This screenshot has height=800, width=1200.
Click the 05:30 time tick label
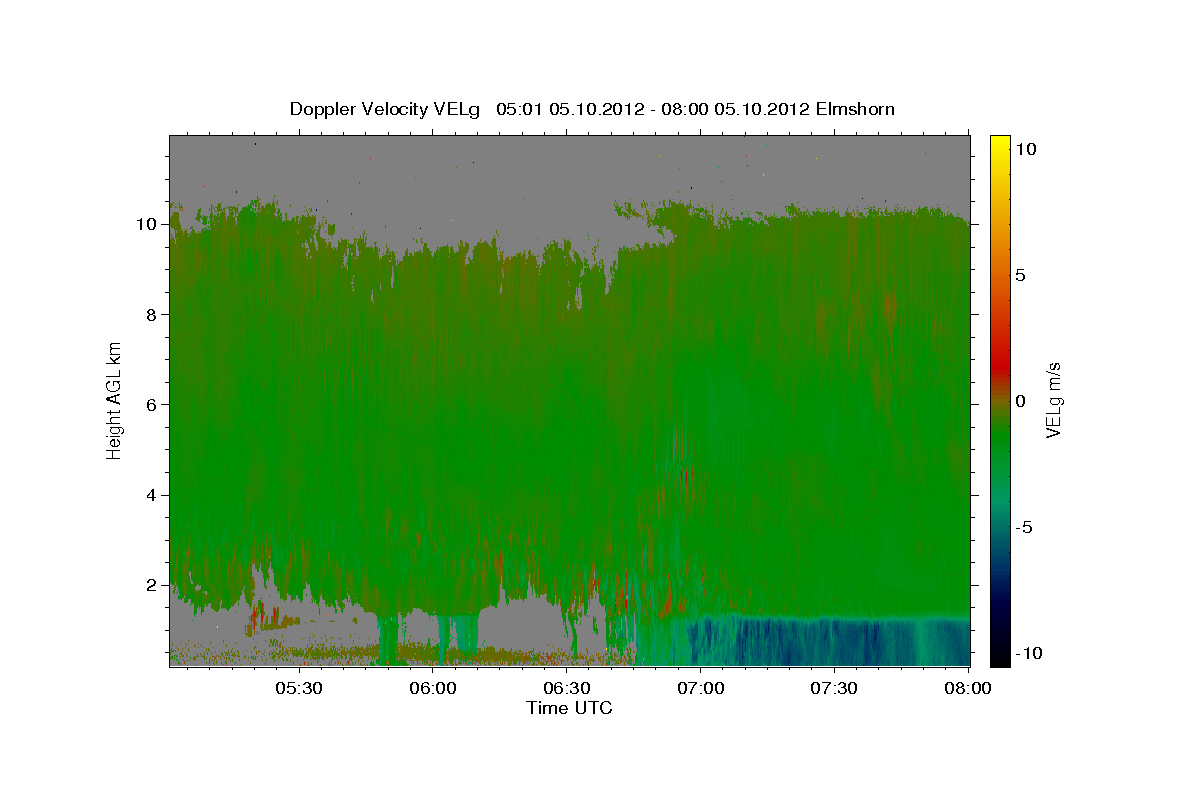point(300,688)
